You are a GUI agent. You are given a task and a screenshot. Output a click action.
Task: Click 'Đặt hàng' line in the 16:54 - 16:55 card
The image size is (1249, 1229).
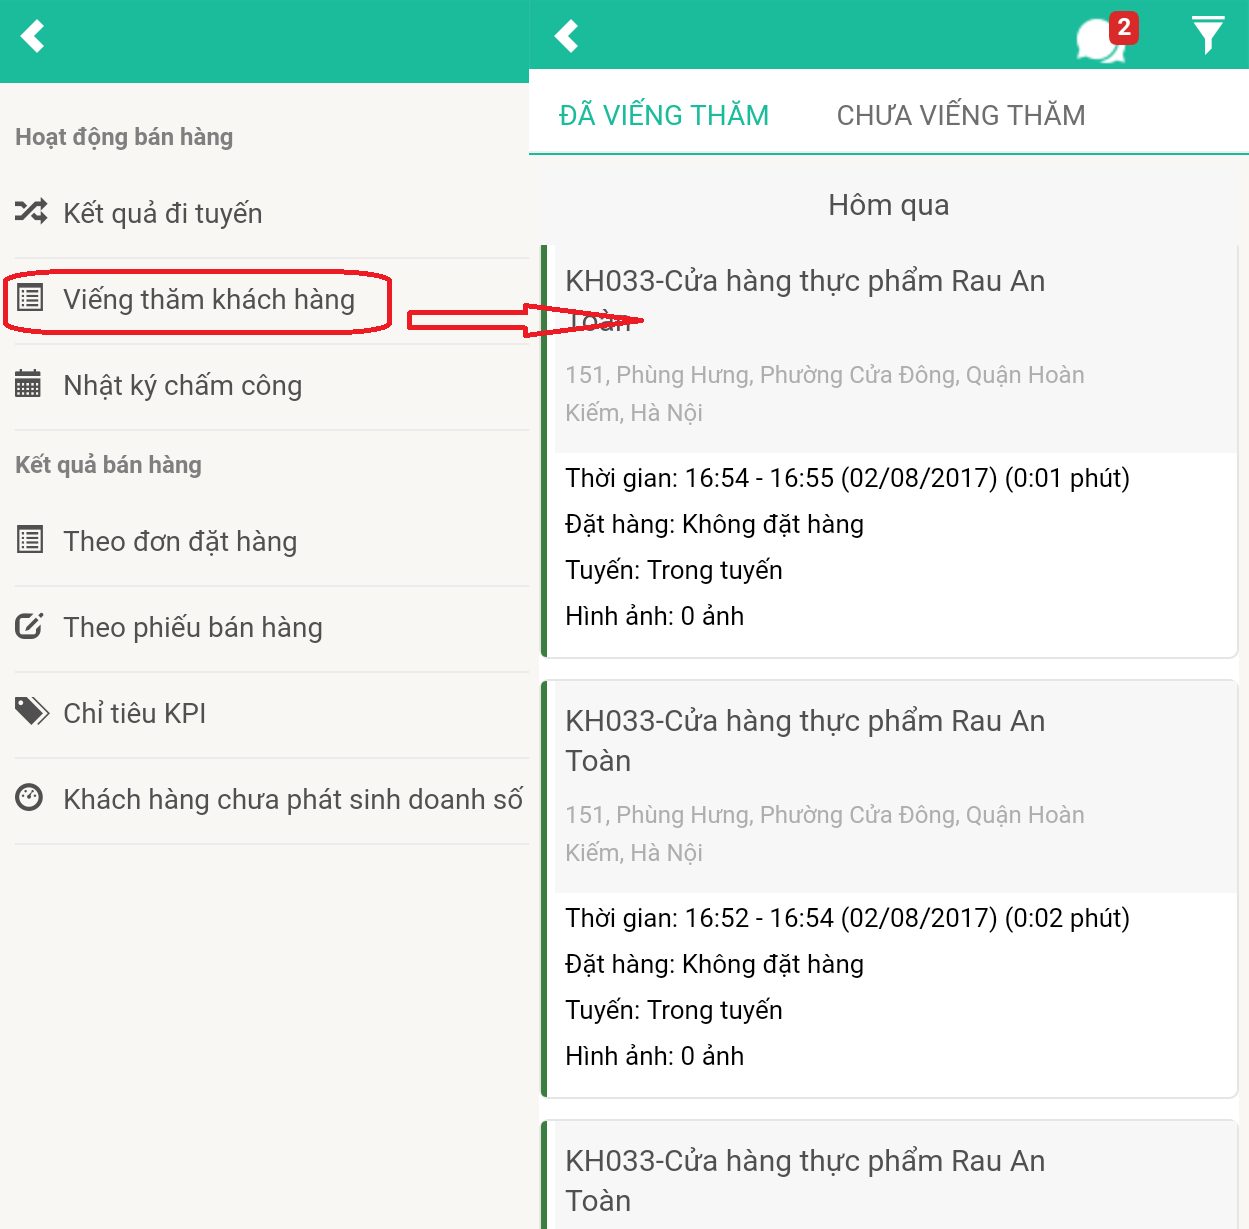pos(714,524)
